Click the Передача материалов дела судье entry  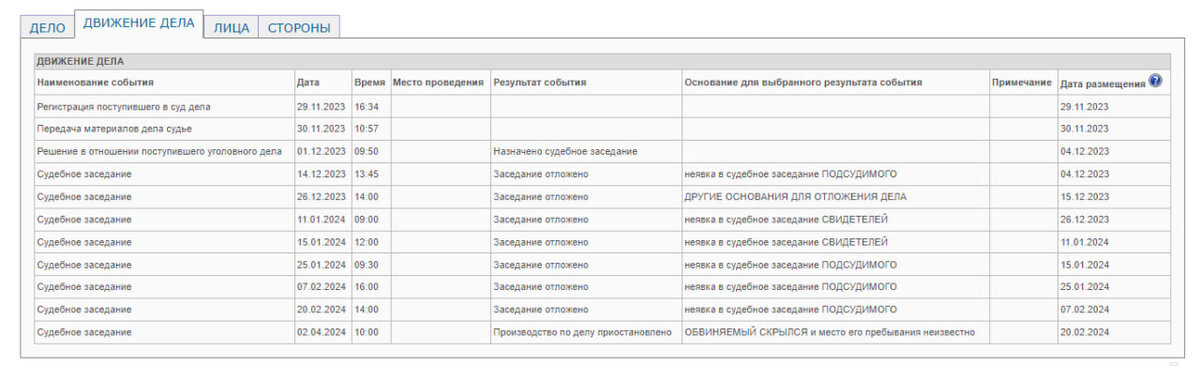coord(114,129)
